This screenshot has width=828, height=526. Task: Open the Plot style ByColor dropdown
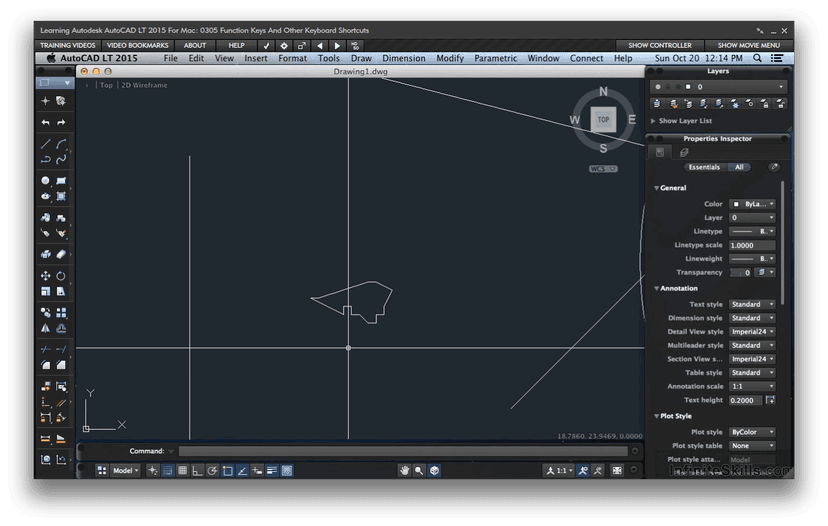[752, 432]
